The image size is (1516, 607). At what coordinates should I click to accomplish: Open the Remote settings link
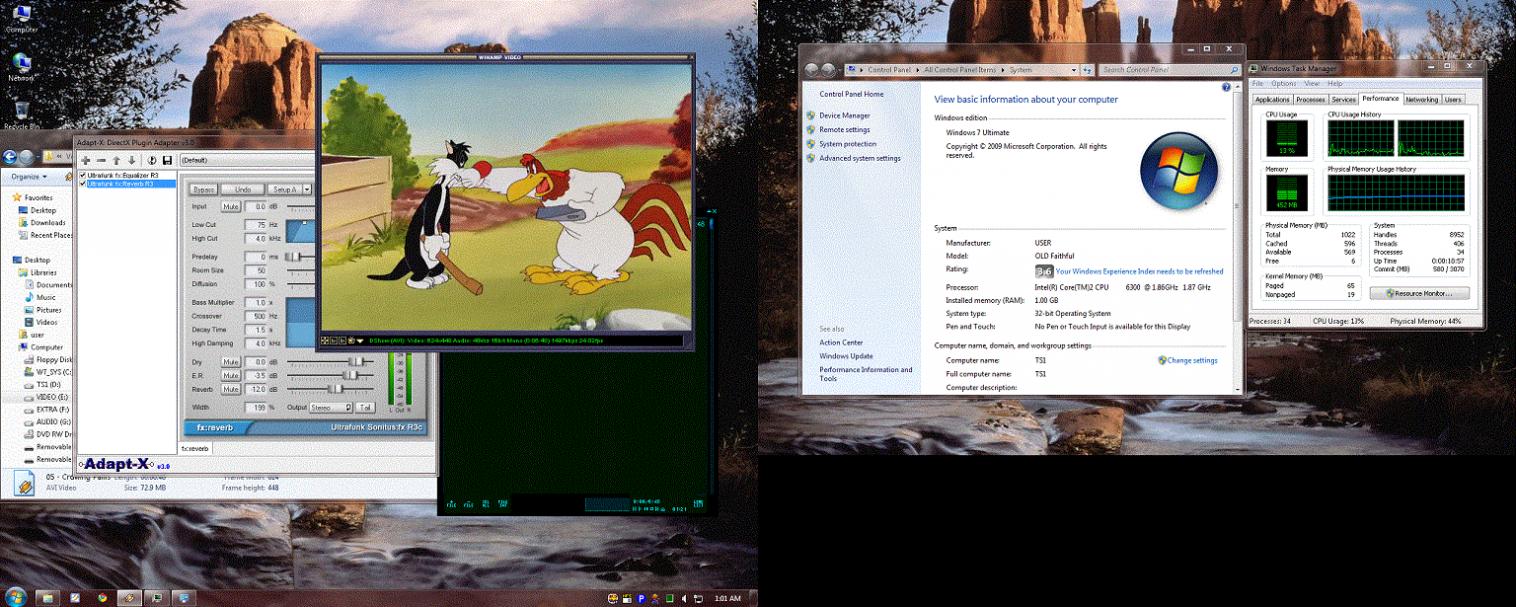coord(845,130)
